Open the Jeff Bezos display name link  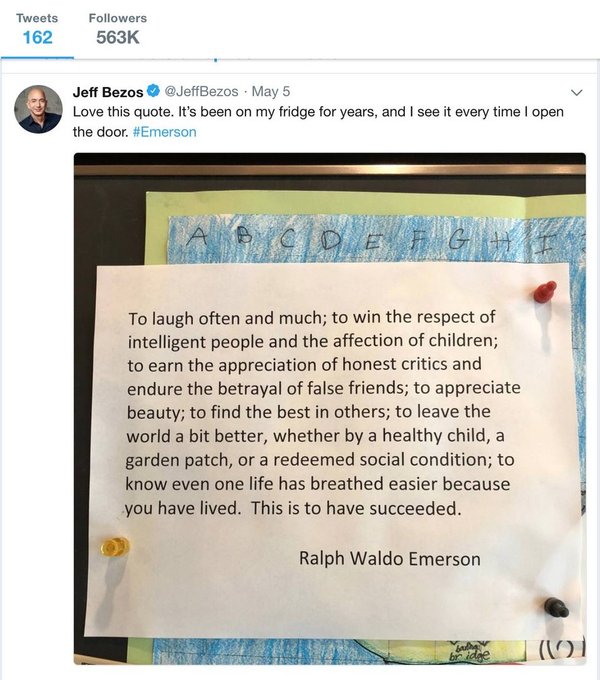[108, 92]
